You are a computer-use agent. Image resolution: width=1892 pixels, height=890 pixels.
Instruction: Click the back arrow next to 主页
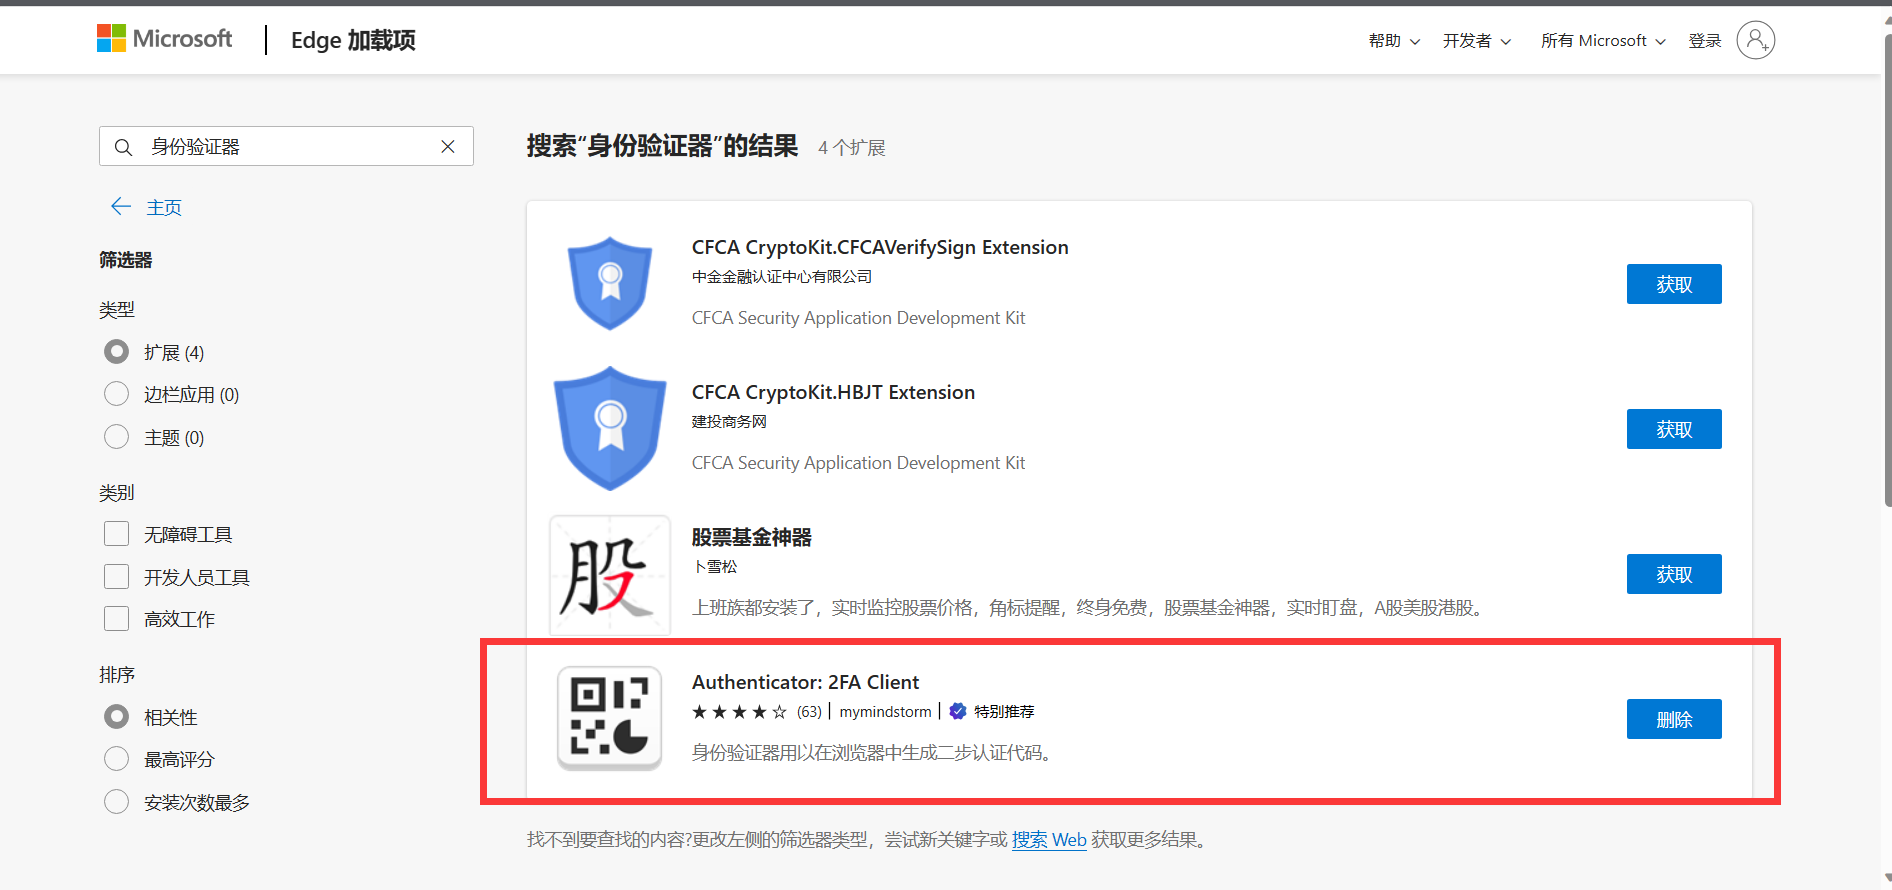click(121, 206)
